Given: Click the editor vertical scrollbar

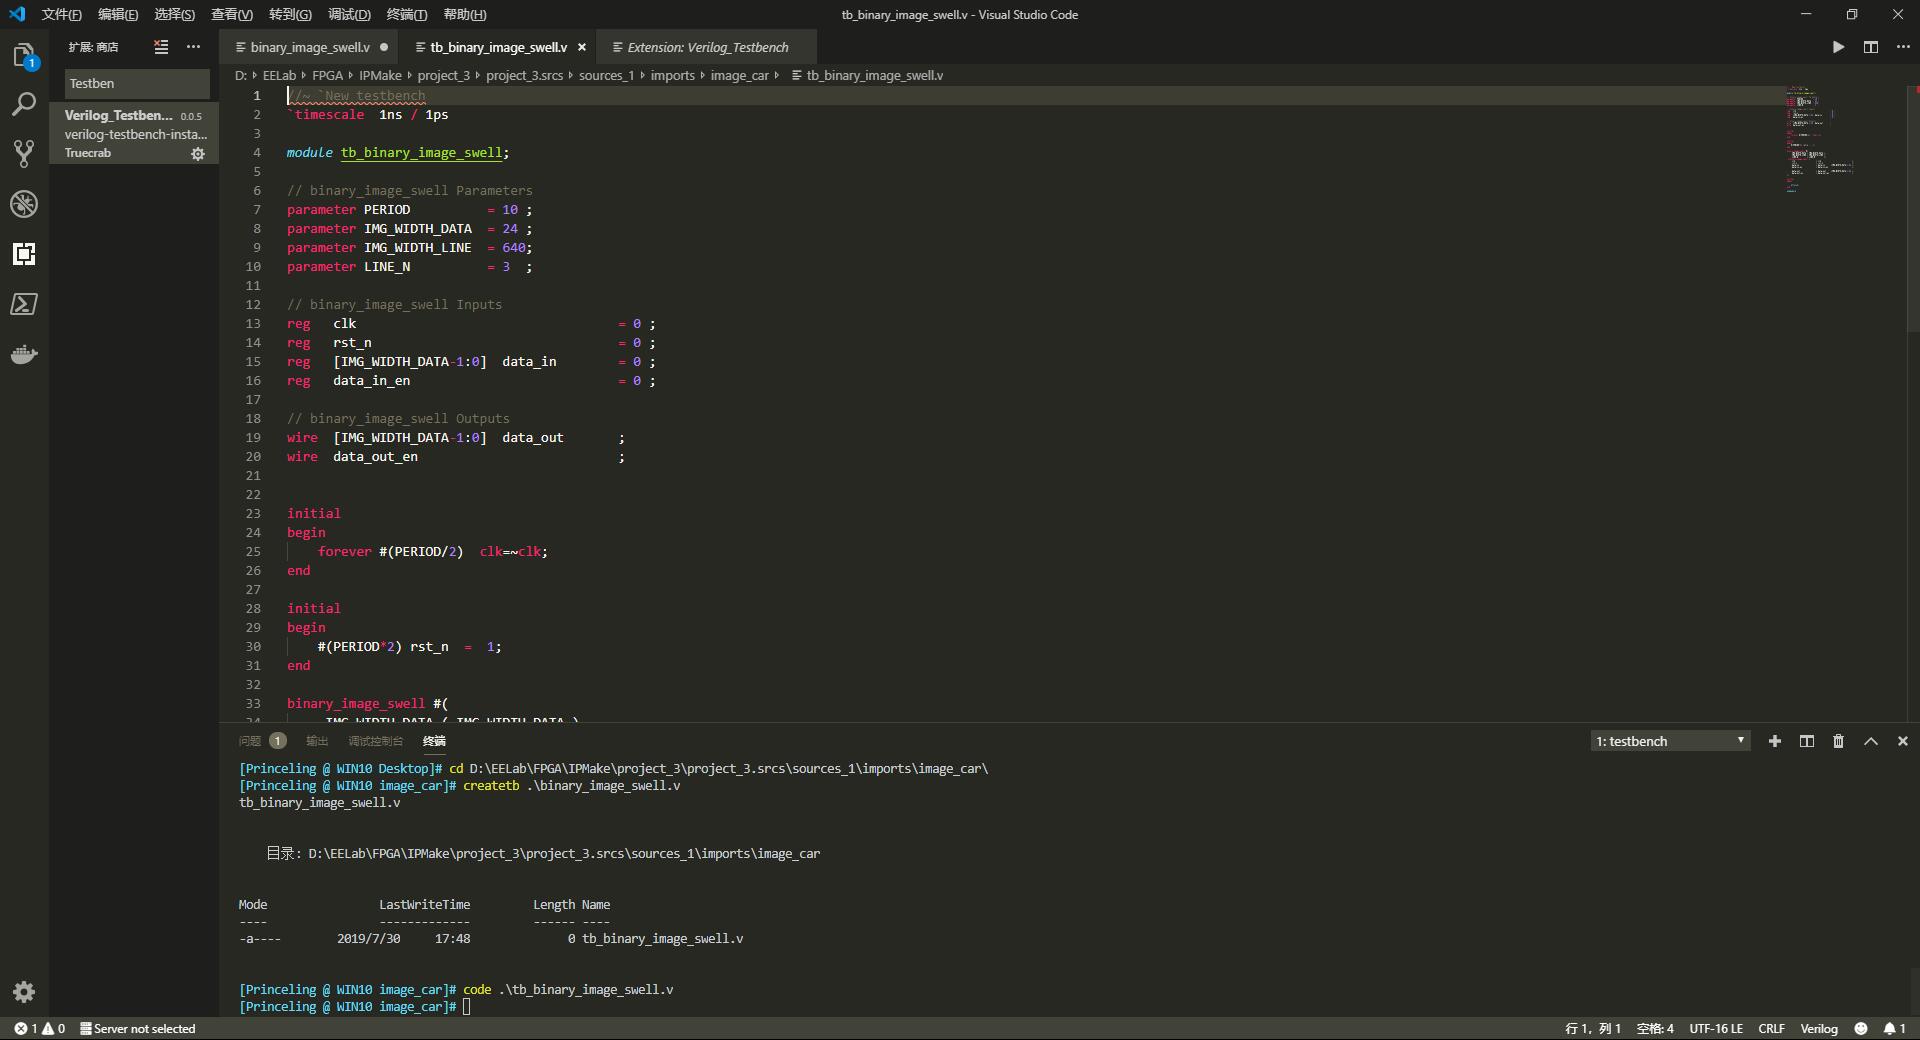Looking at the screenshot, I should click(1914, 210).
